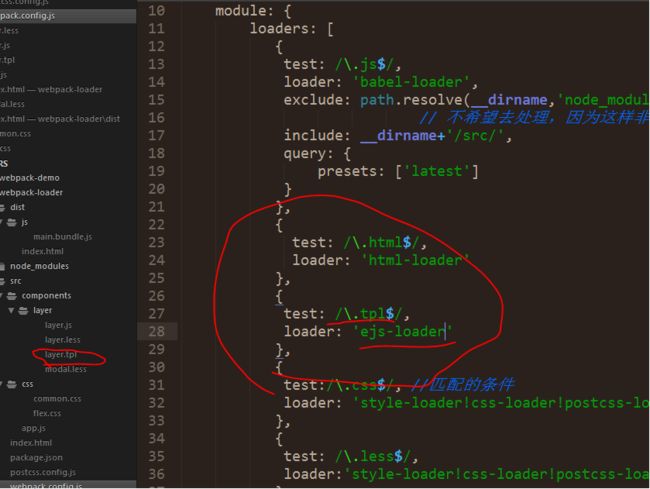650x489 pixels.
Task: Open main.bundle.js file
Action: (x=63, y=237)
